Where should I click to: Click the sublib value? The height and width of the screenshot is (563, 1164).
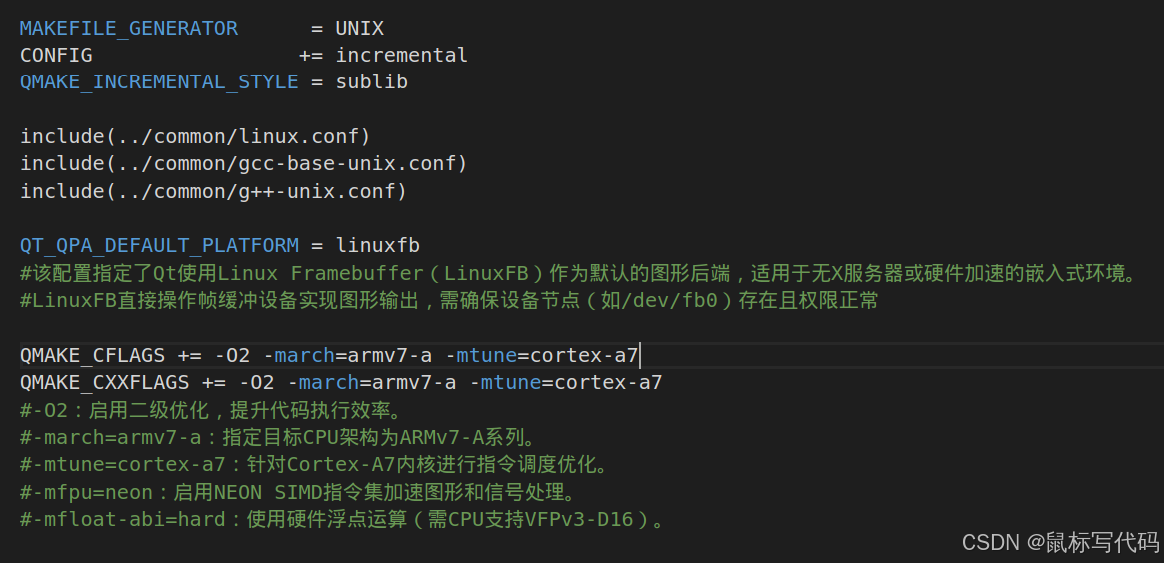(x=371, y=82)
